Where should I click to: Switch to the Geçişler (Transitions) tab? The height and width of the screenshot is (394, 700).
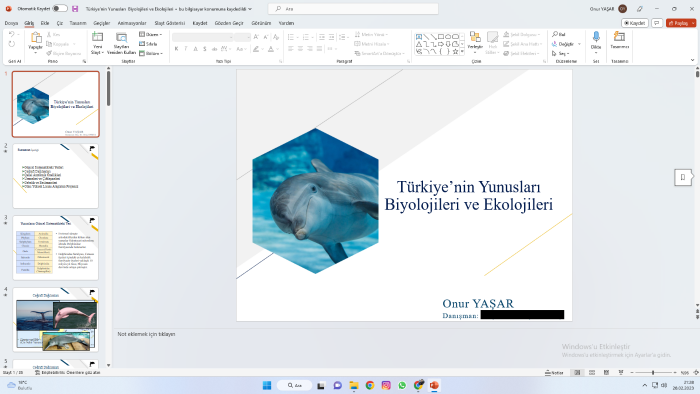tap(102, 23)
